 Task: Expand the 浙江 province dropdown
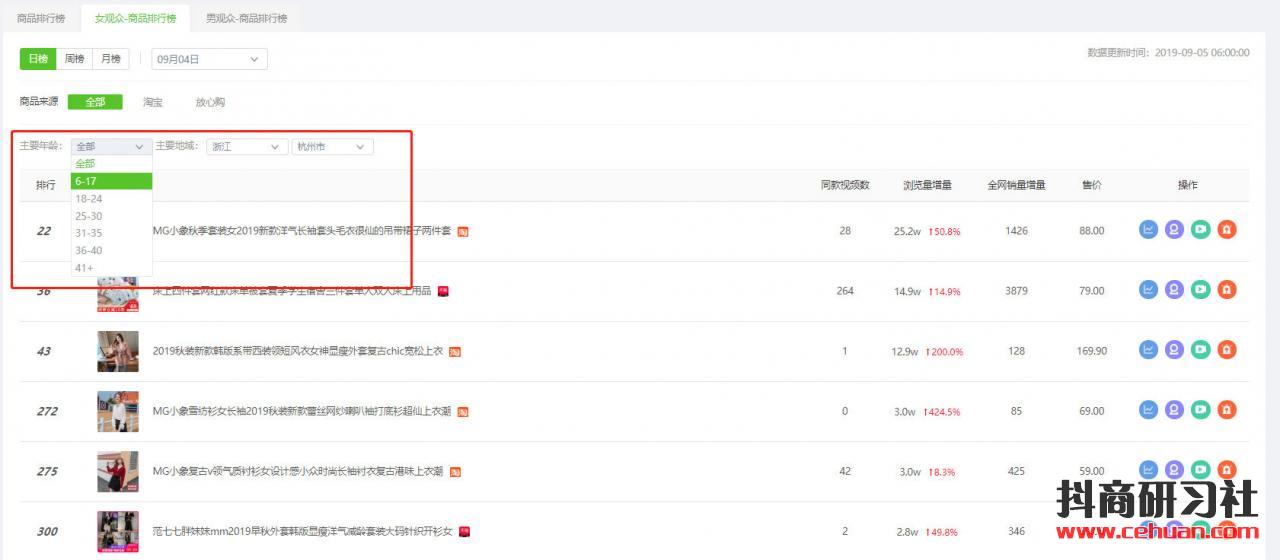[247, 147]
